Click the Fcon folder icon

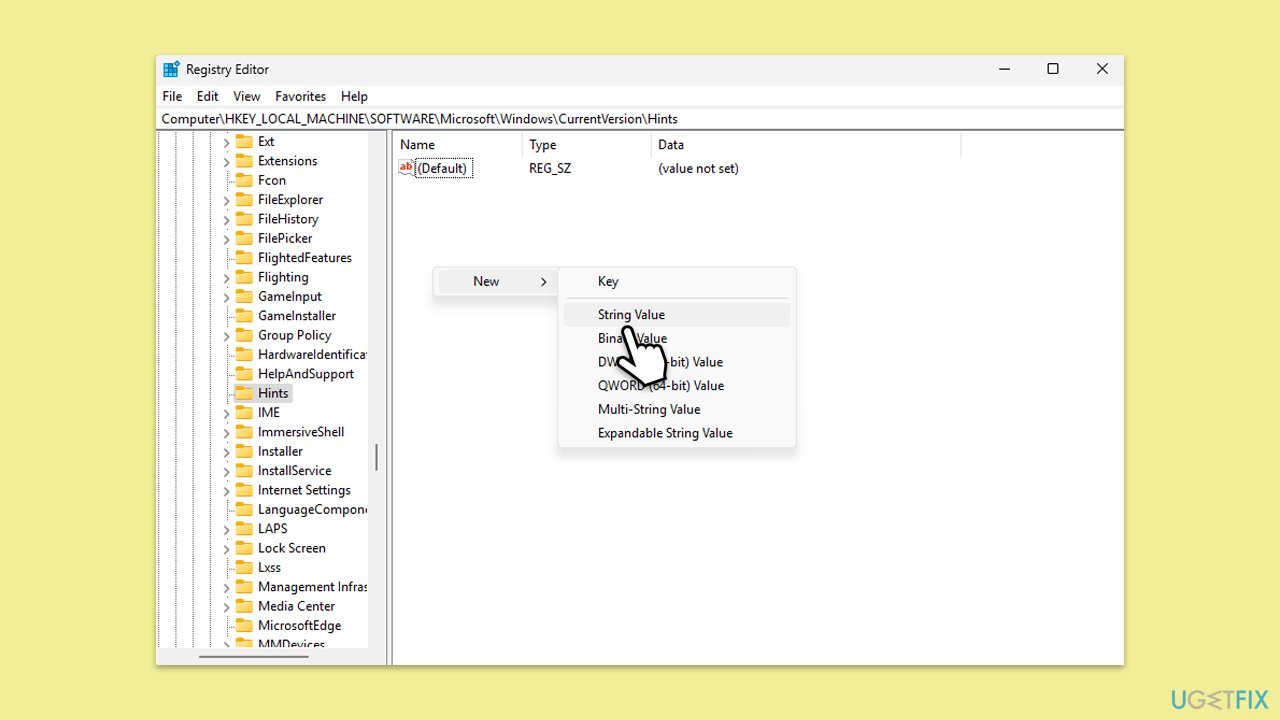[x=244, y=180]
